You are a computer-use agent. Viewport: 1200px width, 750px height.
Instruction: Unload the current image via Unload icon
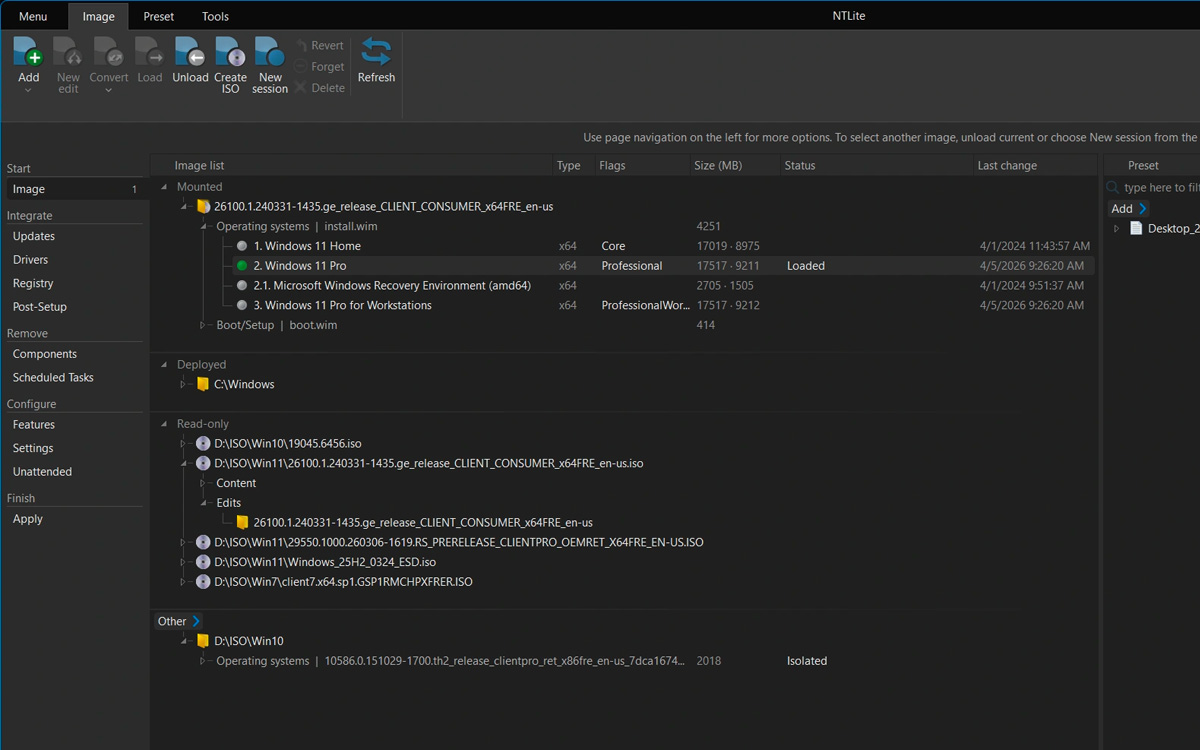190,52
